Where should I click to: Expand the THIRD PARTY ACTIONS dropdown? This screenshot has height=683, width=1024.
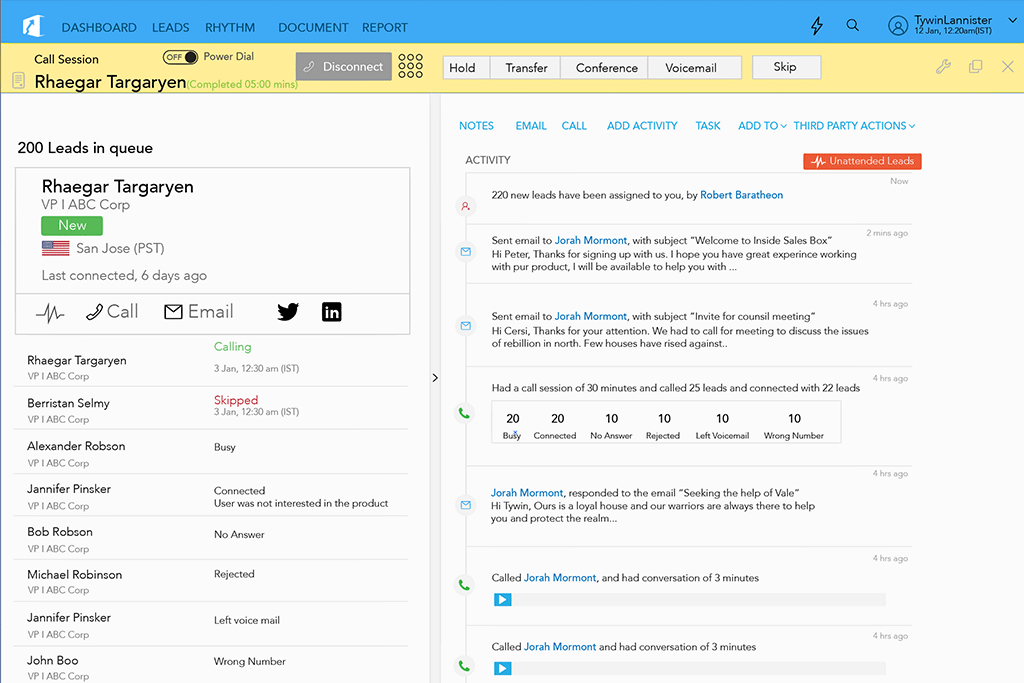pyautogui.click(x=854, y=126)
